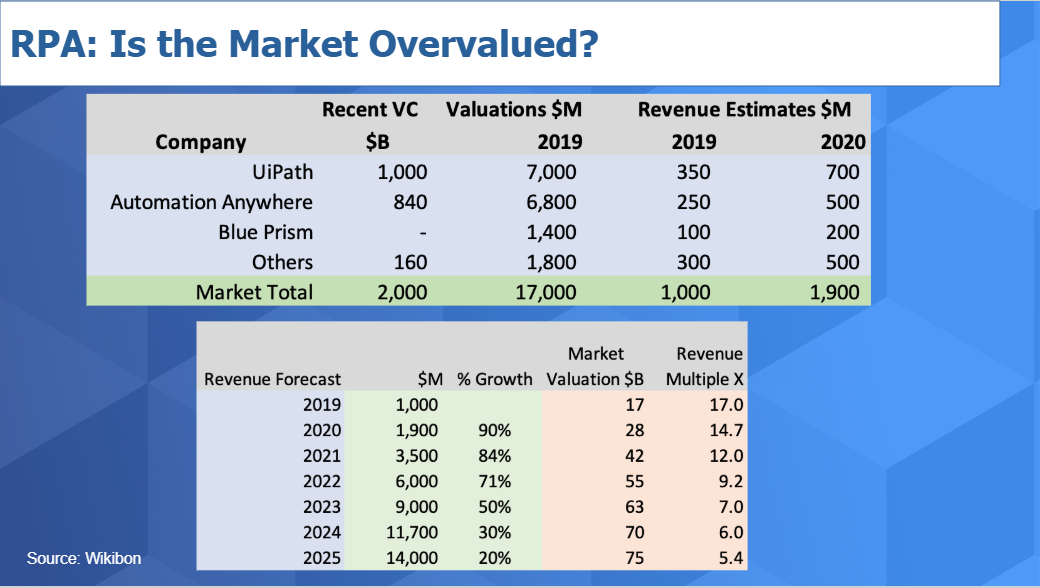Select the "Company" column header
Screen dimensions: 1040x588
point(200,142)
